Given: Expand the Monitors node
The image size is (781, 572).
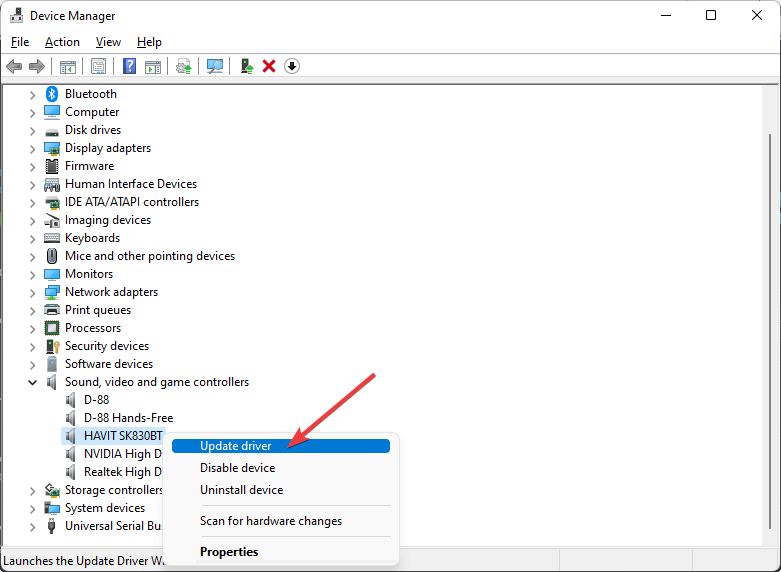Looking at the screenshot, I should pos(32,275).
